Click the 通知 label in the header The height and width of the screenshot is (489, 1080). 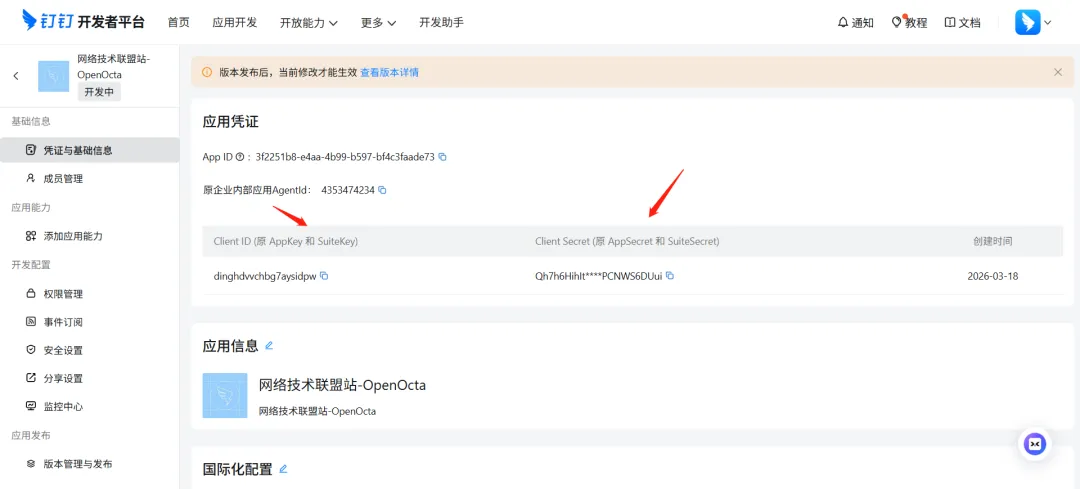click(x=863, y=23)
